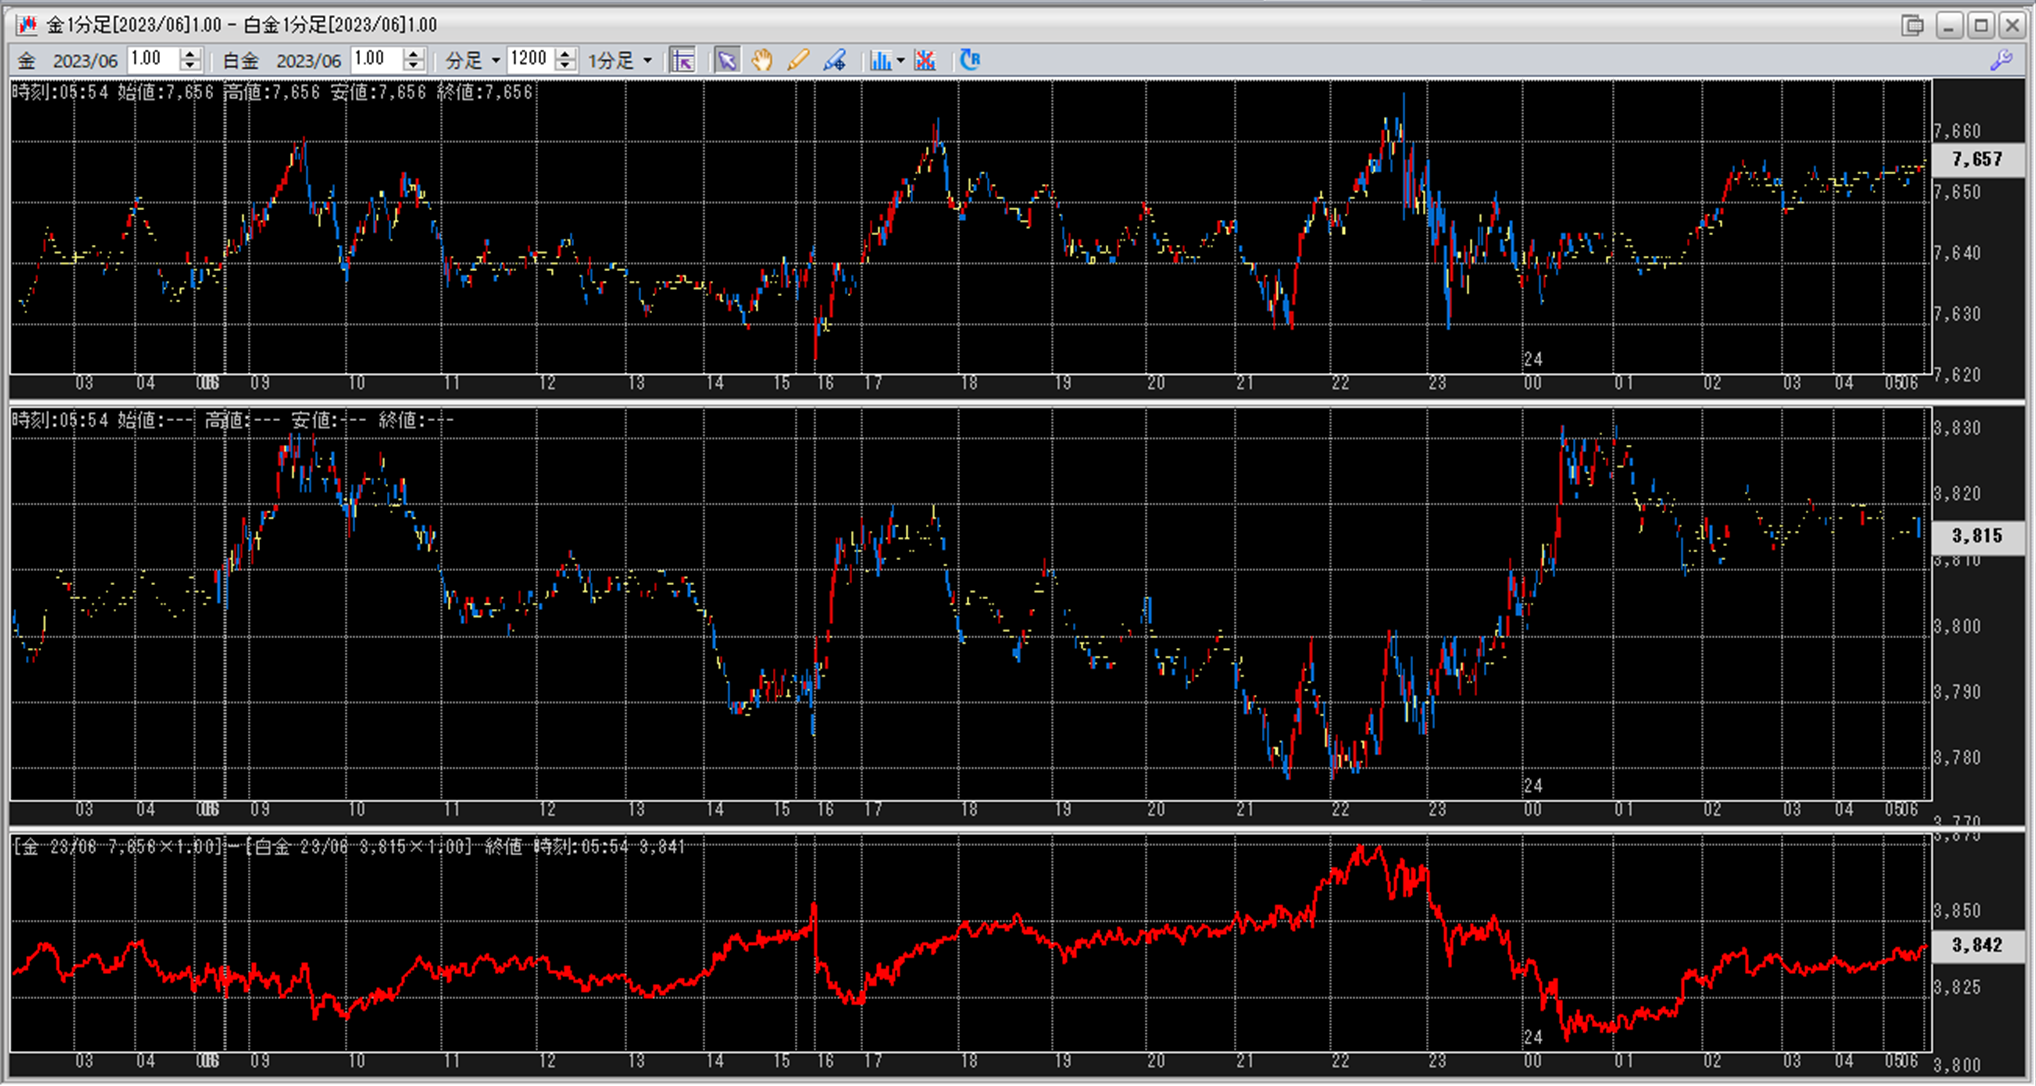Image resolution: width=2036 pixels, height=1086 pixels.
Task: Click the reload chart icon
Action: (969, 60)
